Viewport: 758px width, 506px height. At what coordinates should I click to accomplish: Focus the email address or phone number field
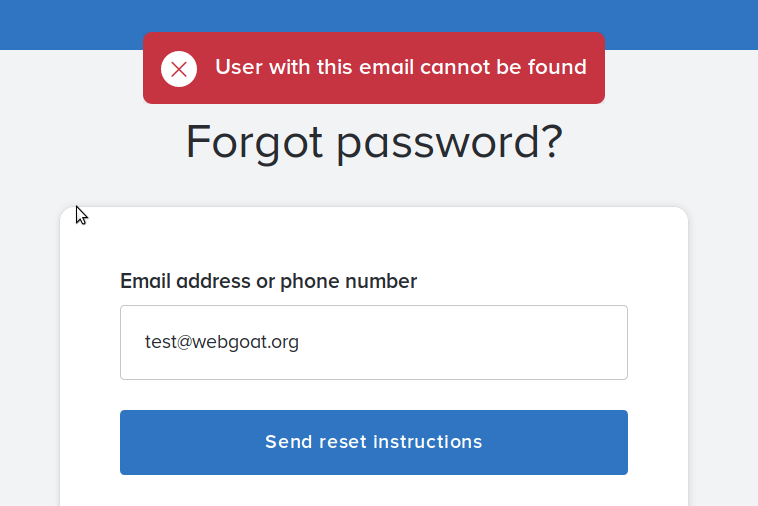click(x=374, y=342)
